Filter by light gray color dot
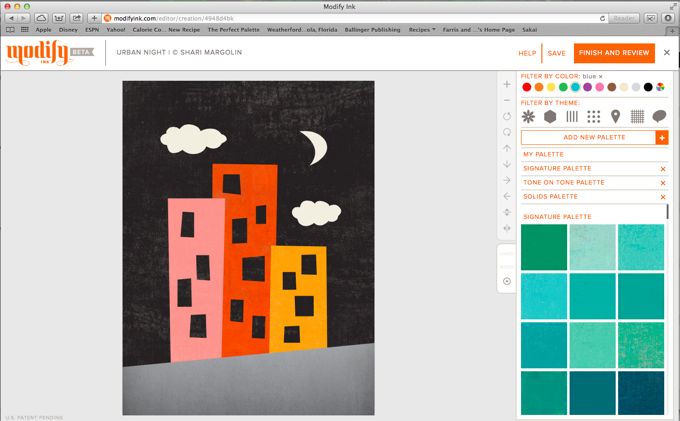The image size is (680, 421). 636,87
